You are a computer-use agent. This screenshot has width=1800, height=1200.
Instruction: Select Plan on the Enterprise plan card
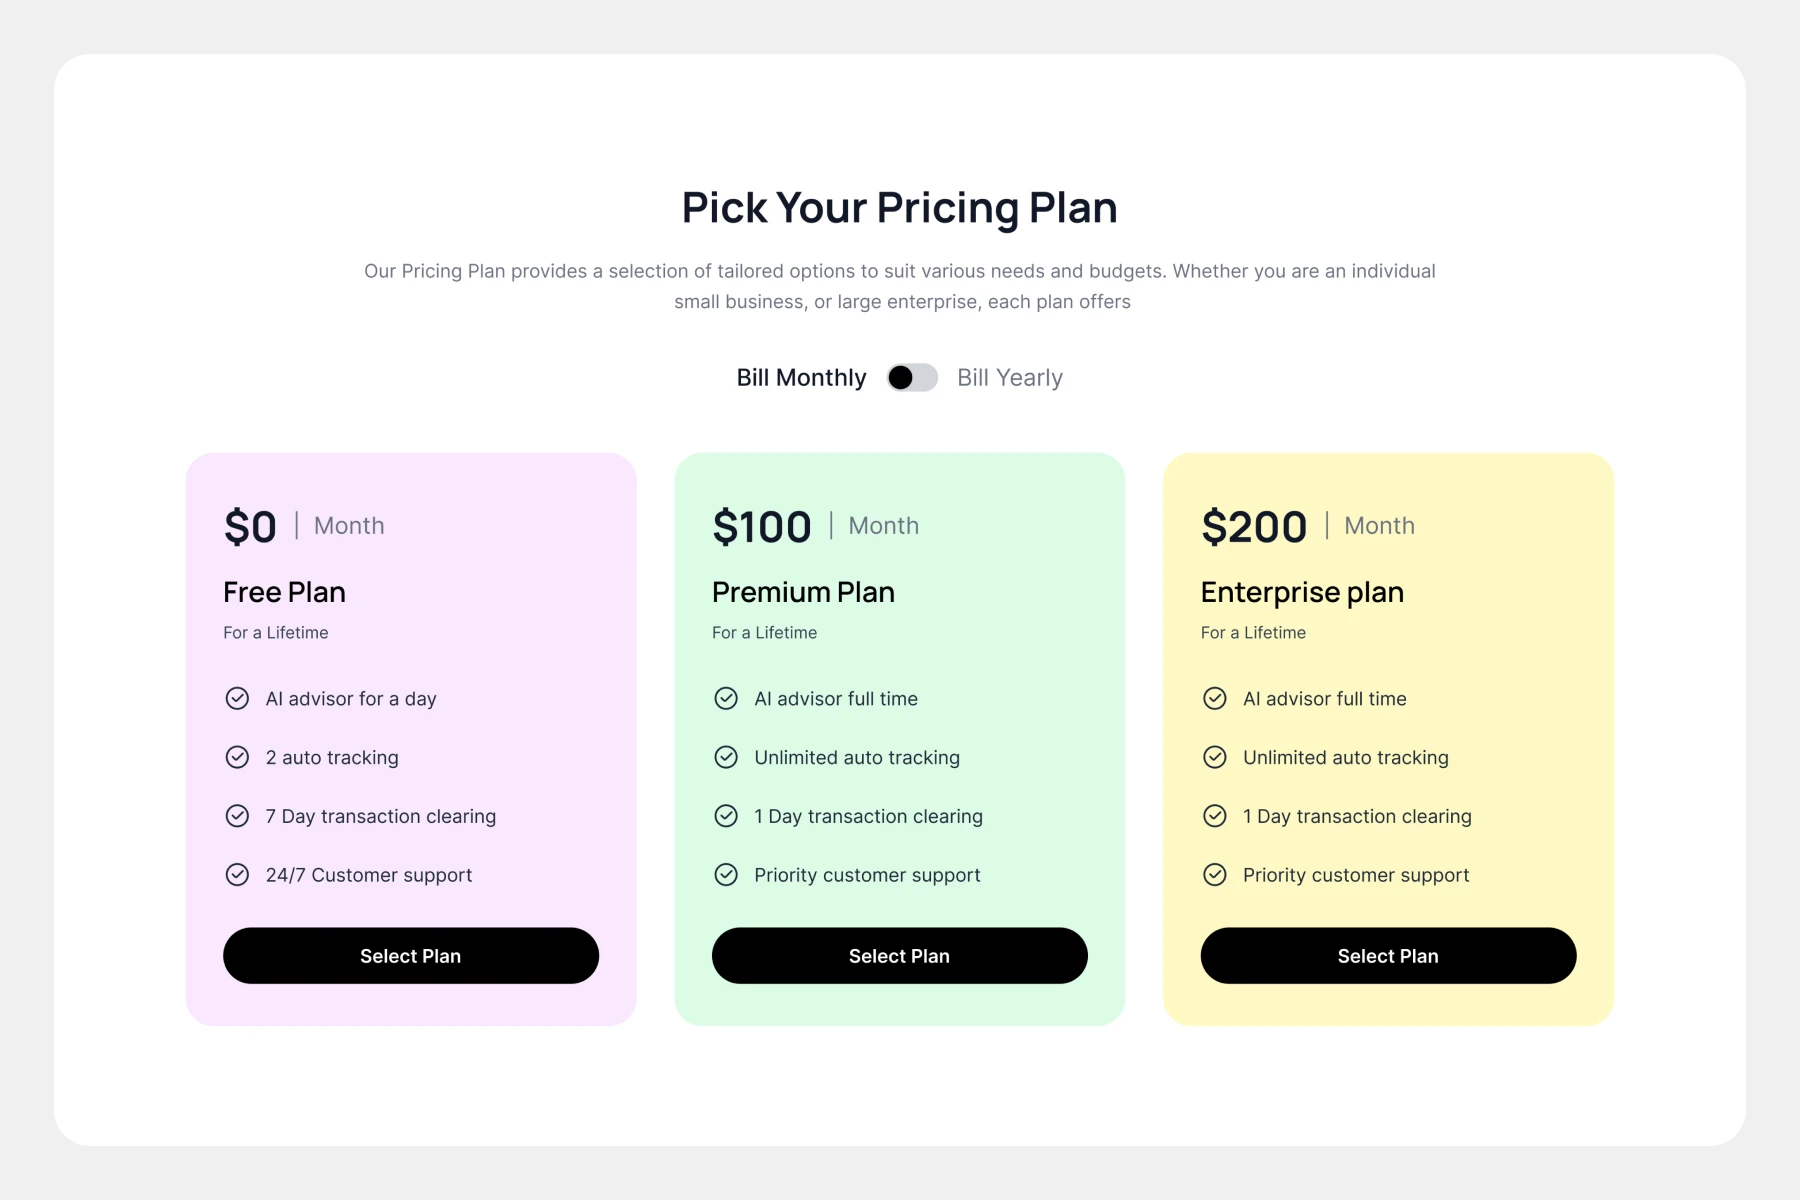[1388, 956]
